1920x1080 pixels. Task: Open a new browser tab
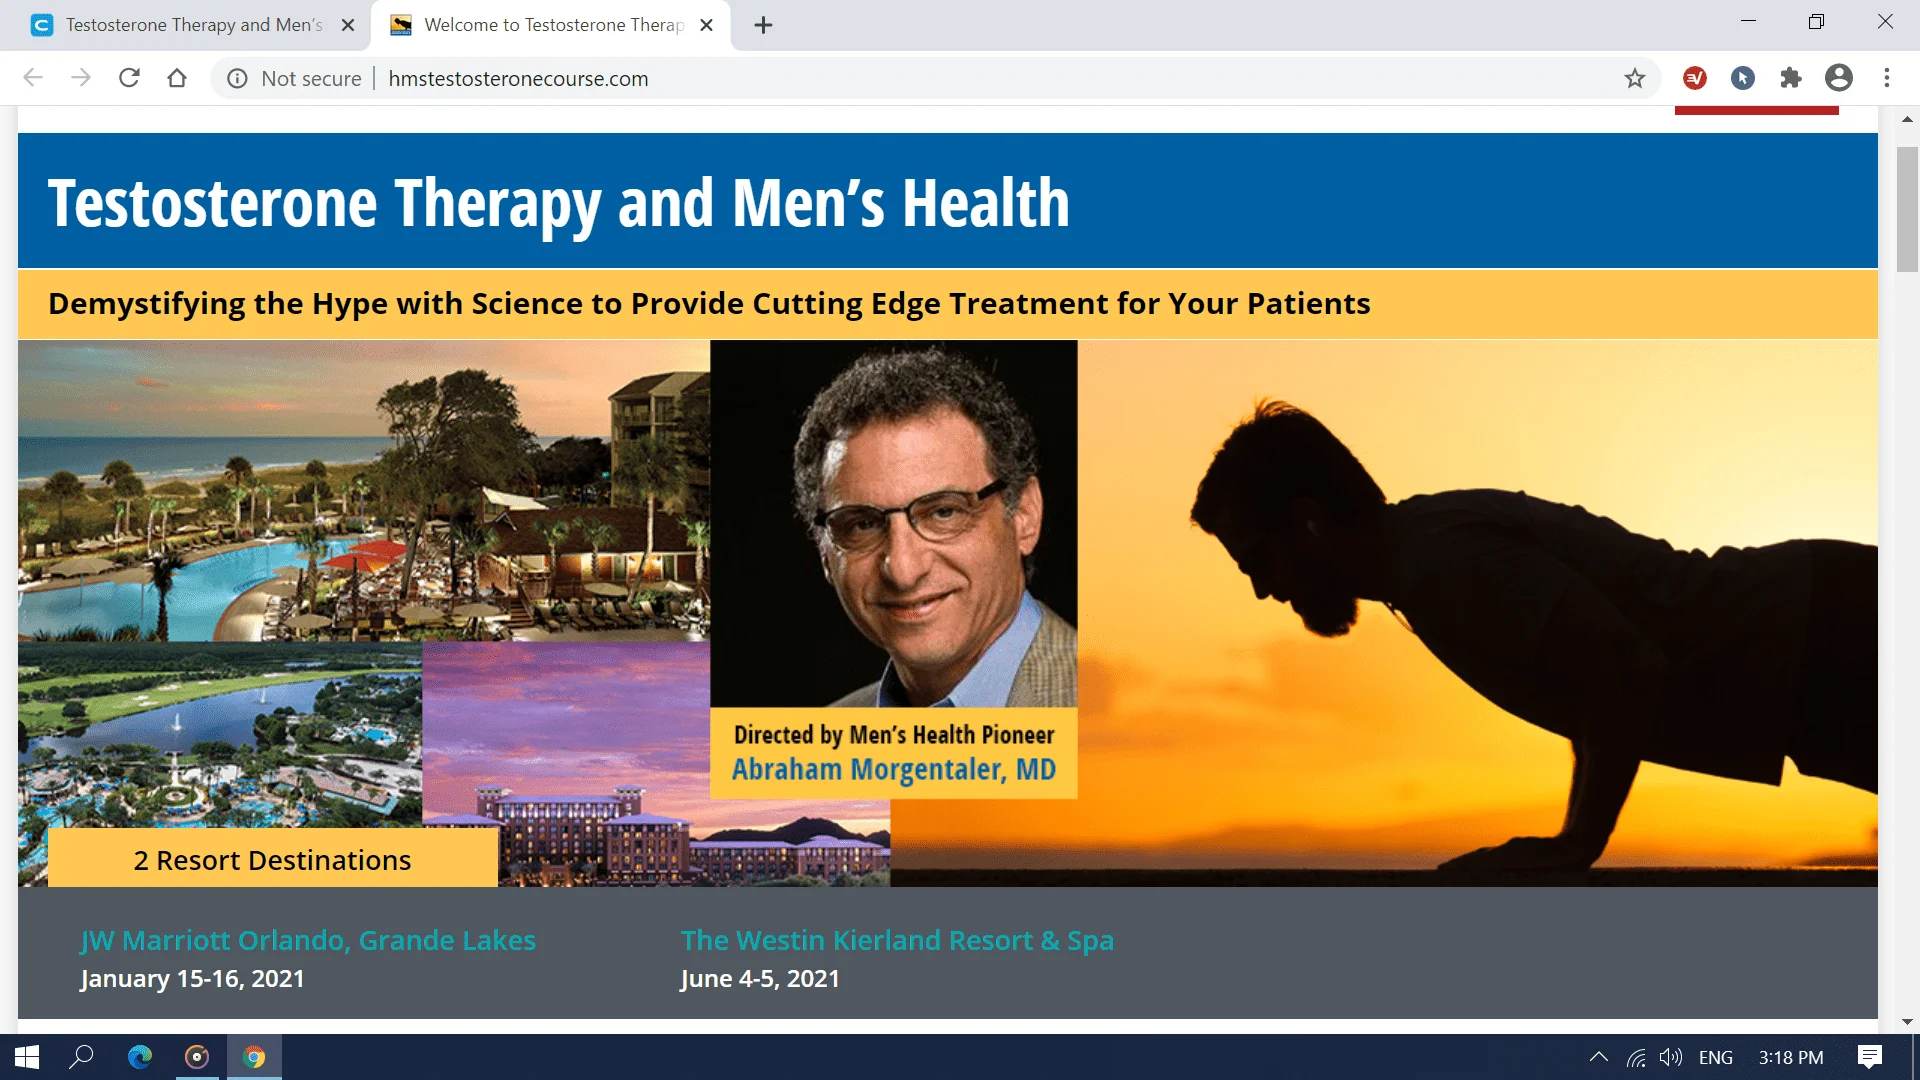click(x=763, y=25)
